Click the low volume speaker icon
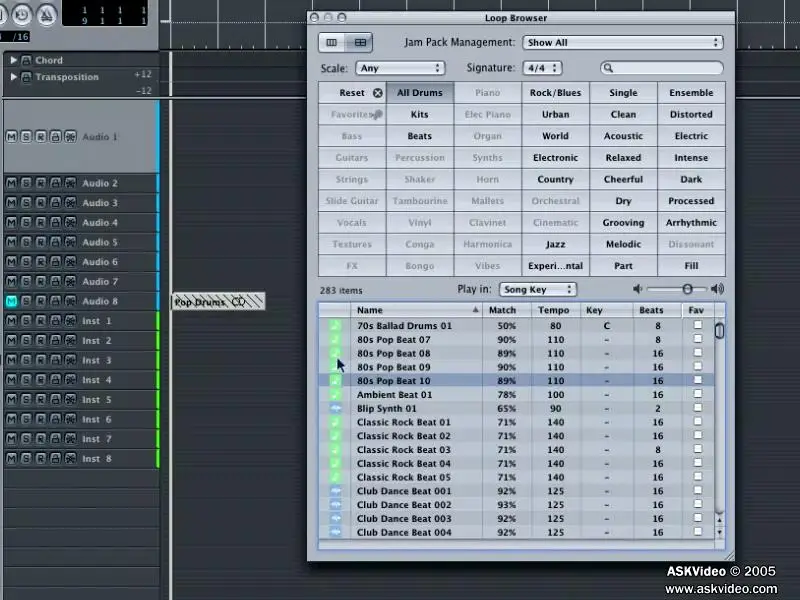 [x=638, y=289]
